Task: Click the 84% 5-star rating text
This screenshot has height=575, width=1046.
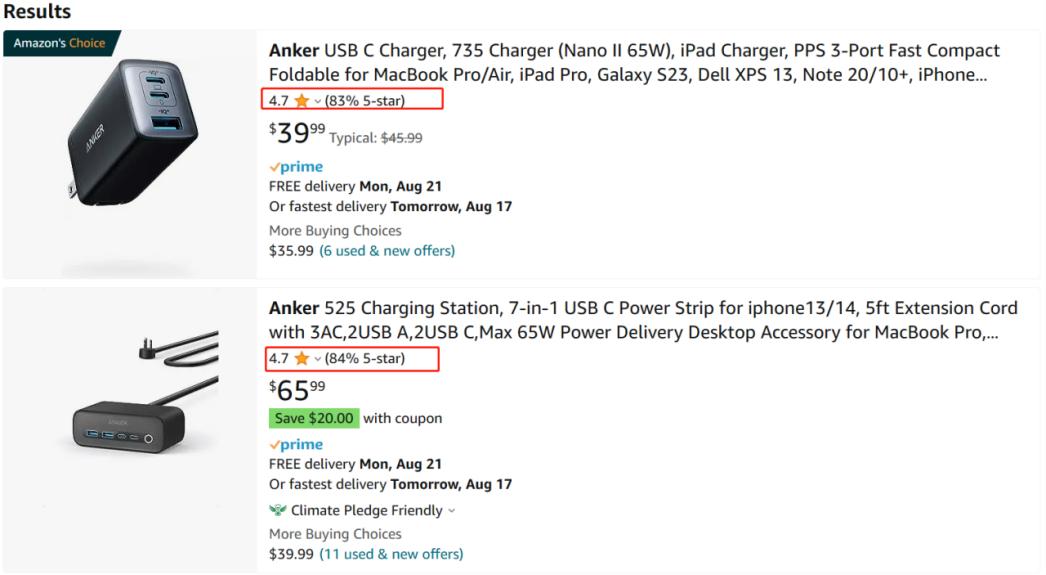Action: [365, 358]
